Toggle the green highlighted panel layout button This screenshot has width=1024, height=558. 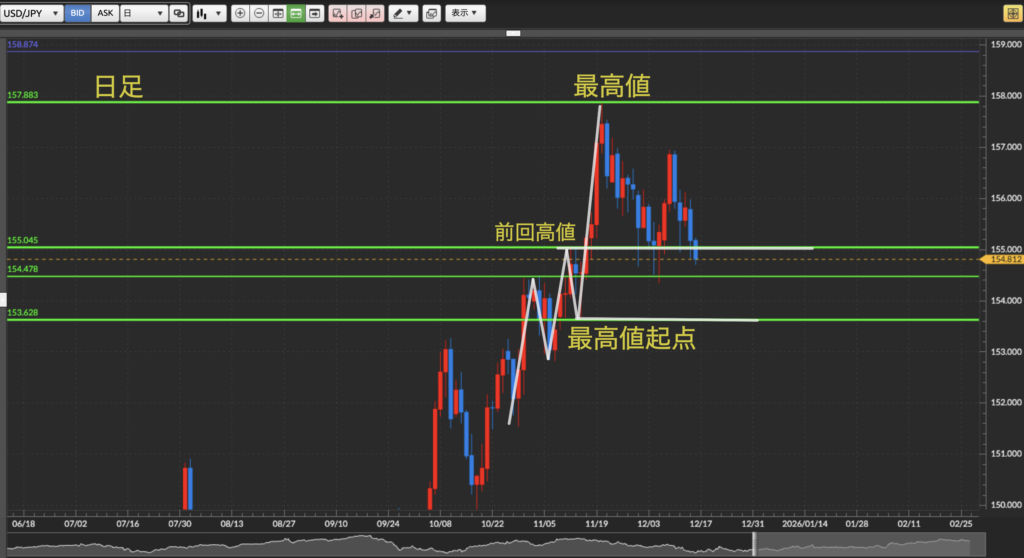[296, 14]
